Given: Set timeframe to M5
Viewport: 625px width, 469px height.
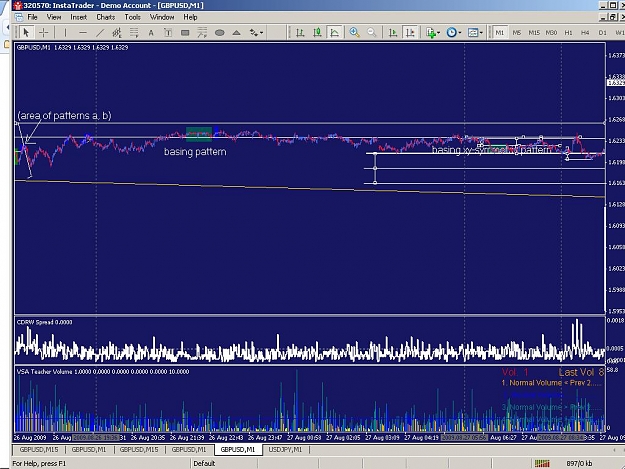Looking at the screenshot, I should (x=517, y=33).
